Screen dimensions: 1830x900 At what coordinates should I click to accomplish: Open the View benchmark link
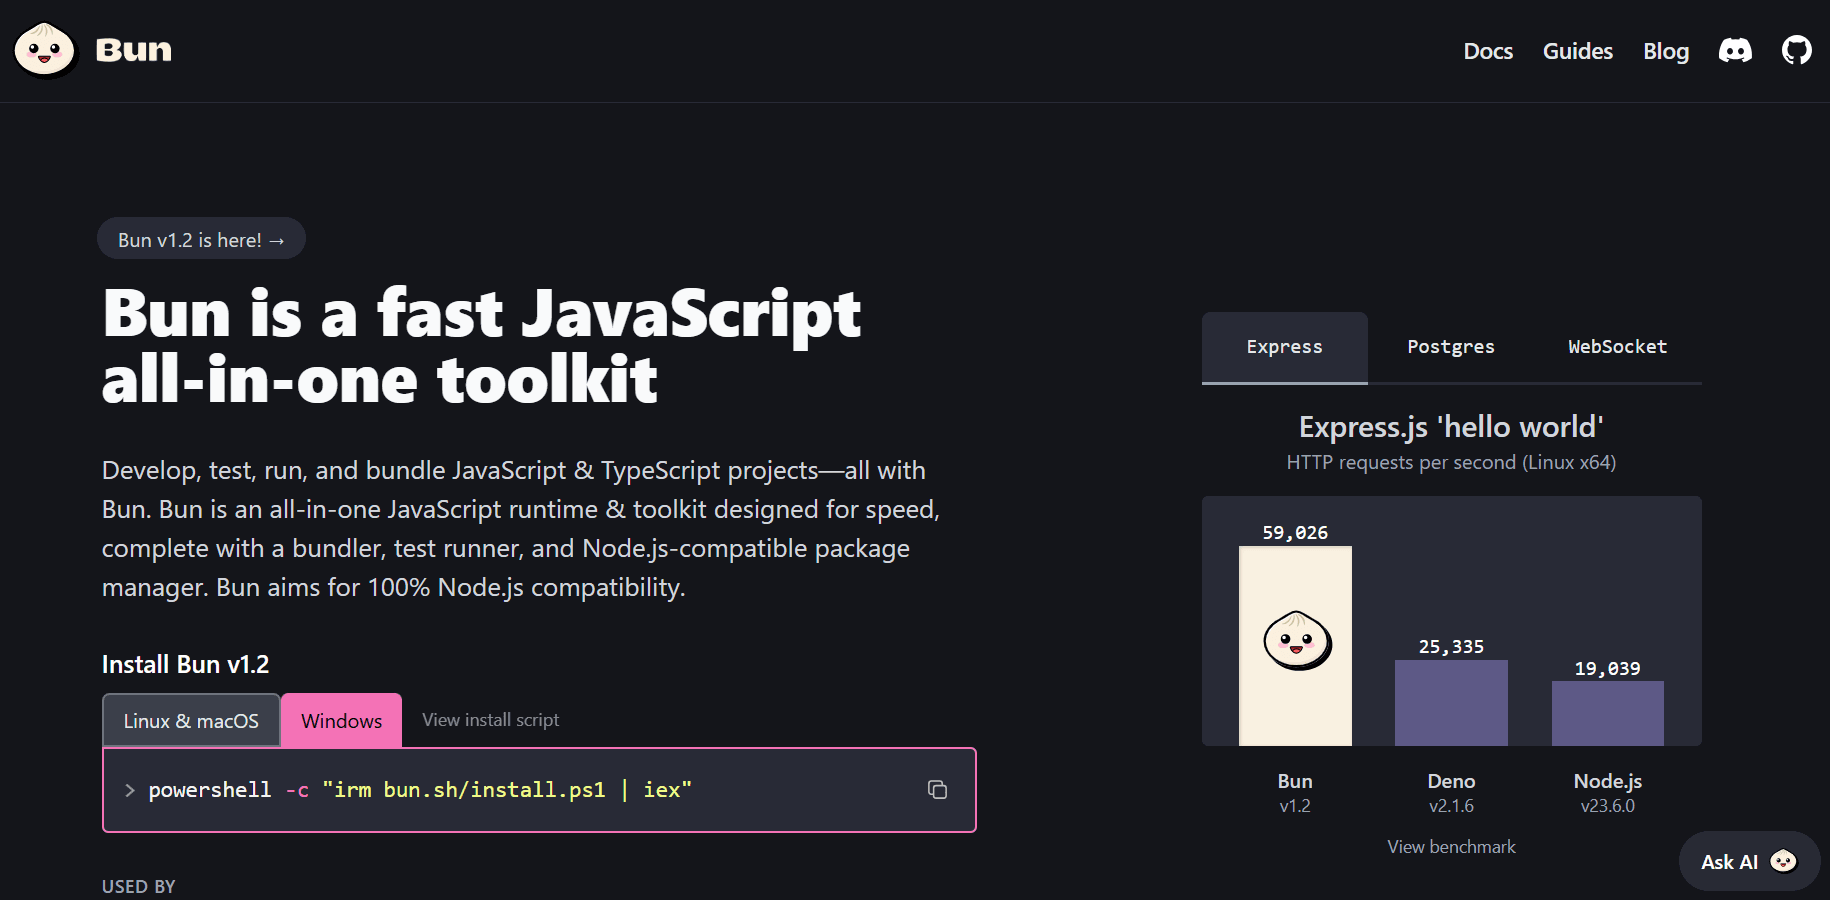point(1451,847)
